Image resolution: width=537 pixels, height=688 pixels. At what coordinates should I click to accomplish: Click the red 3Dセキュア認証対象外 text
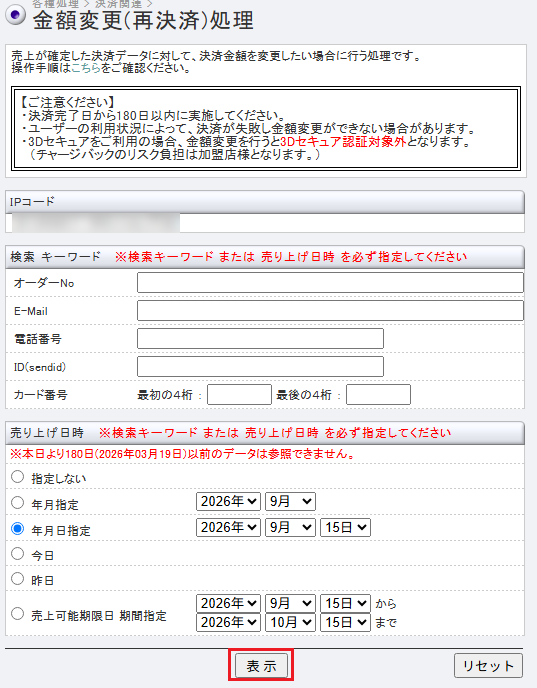pyautogui.click(x=344, y=142)
